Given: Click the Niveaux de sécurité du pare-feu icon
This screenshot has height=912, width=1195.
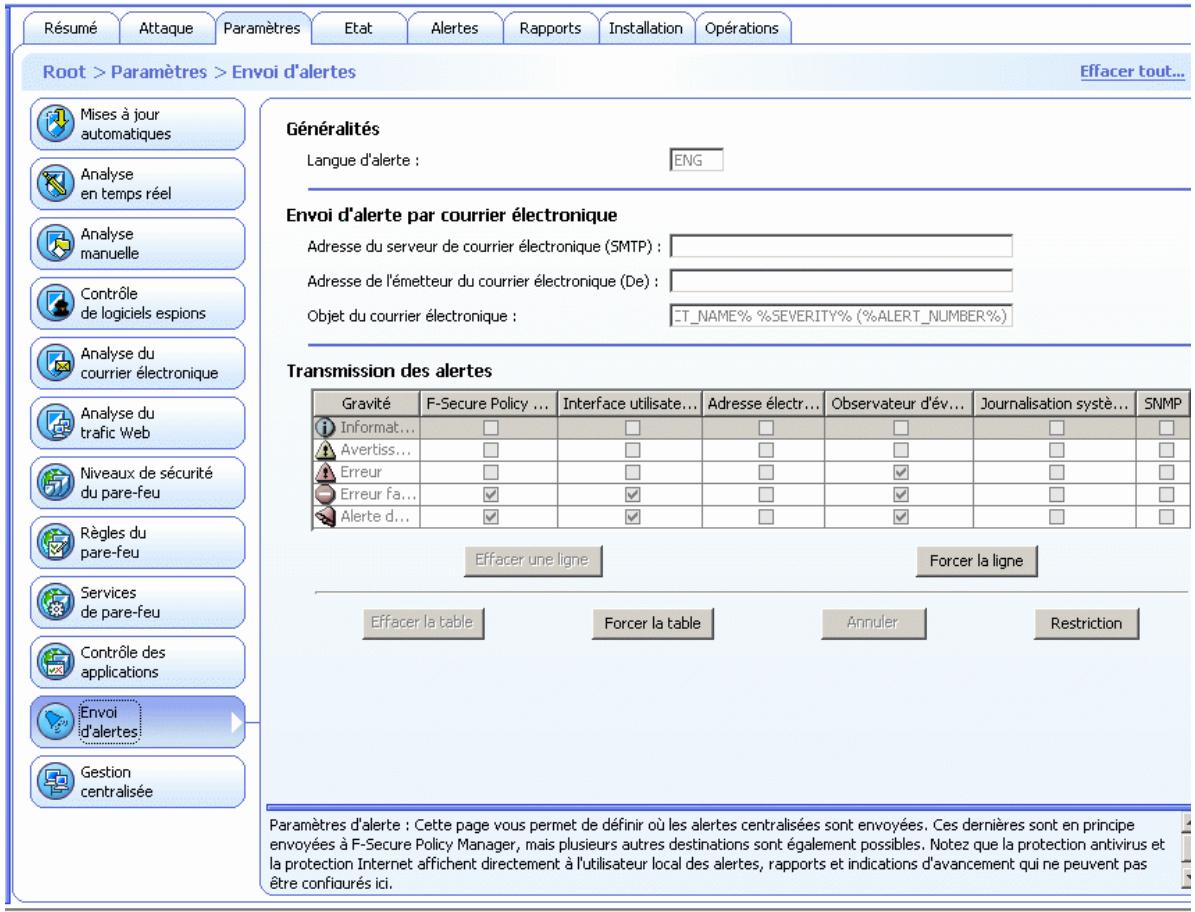Looking at the screenshot, I should (x=56, y=483).
